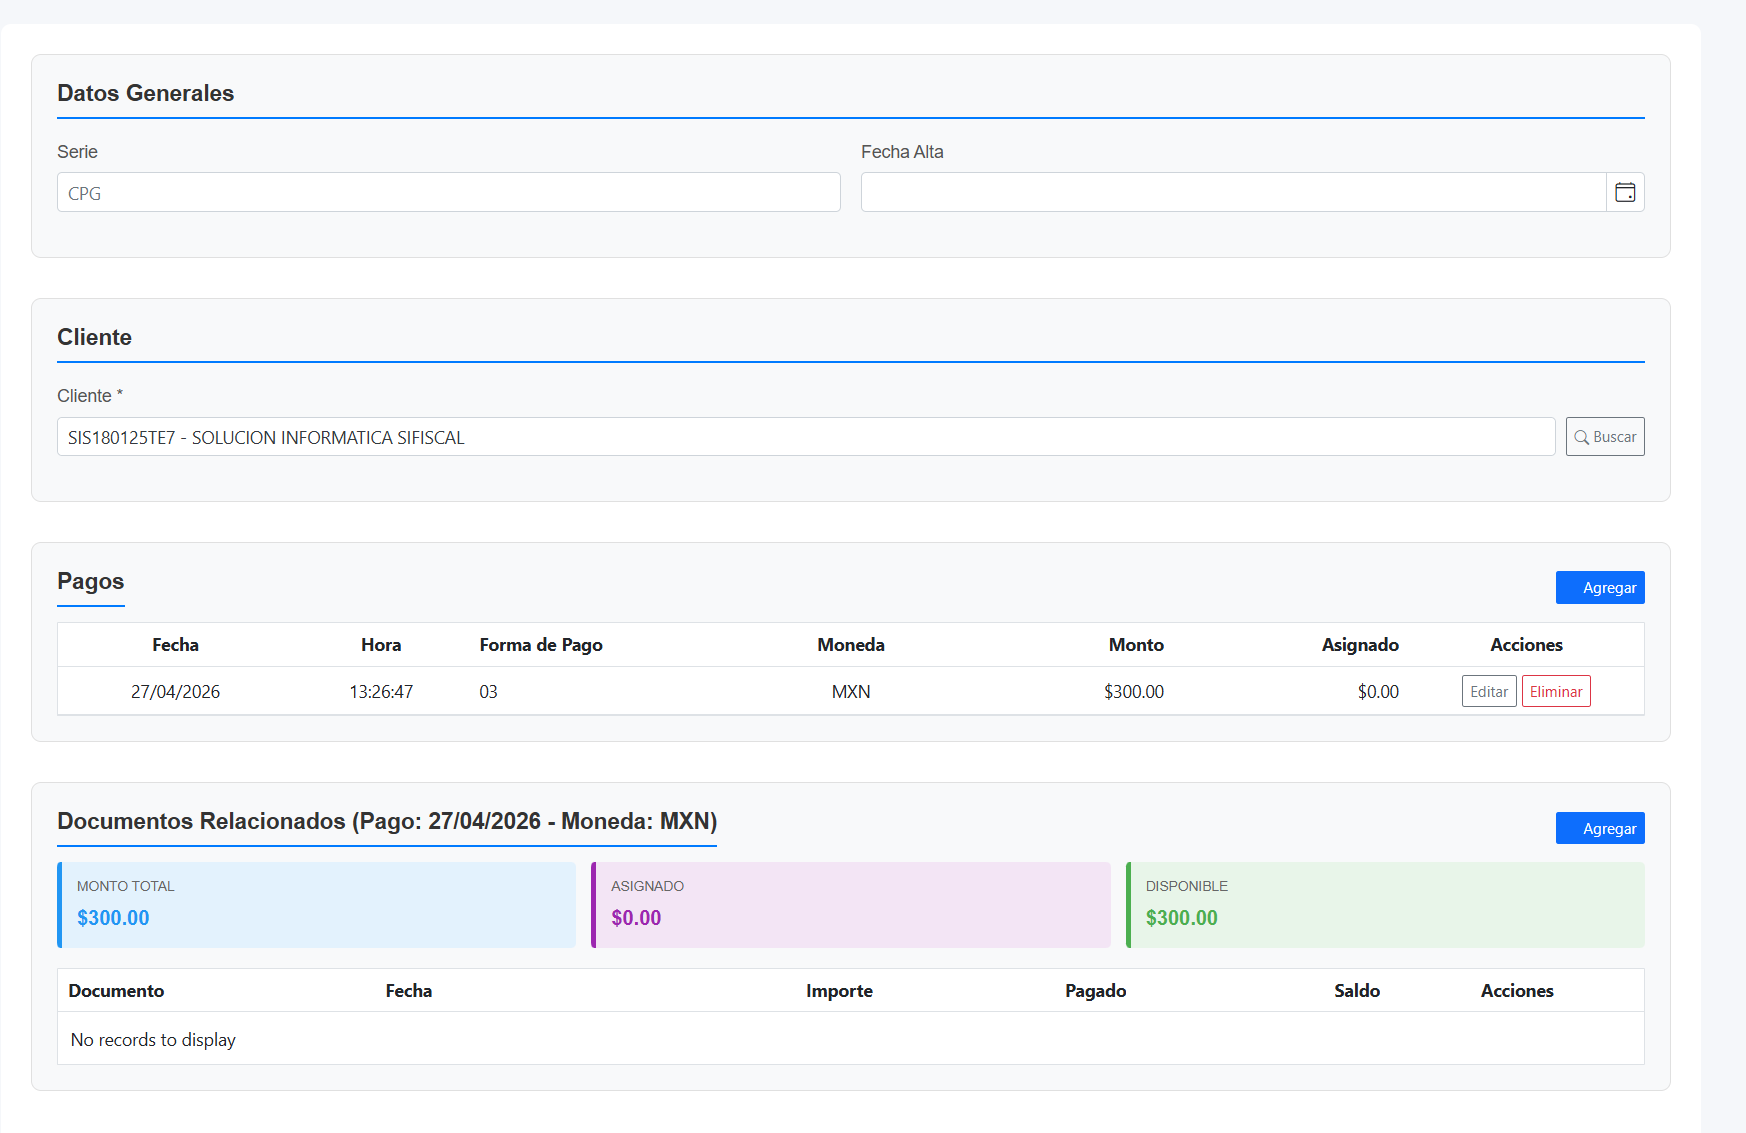Click the Asignado column header in Pagos

(1359, 645)
